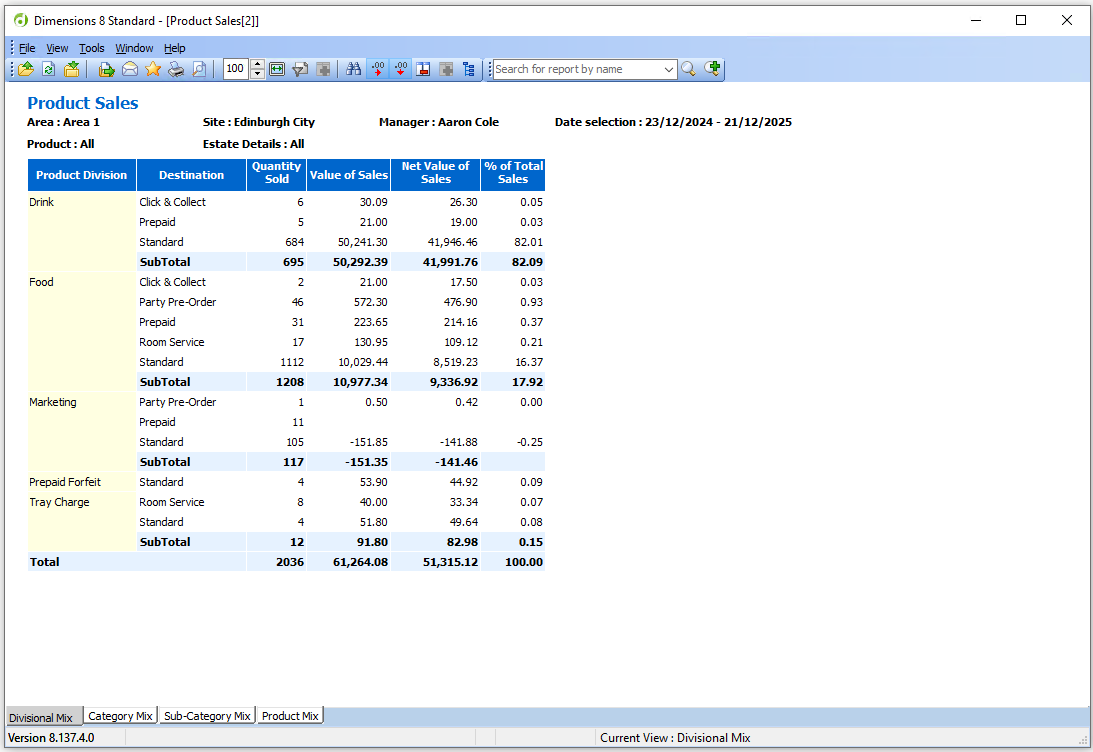This screenshot has height=752, width=1093.
Task: Click the print report icon
Action: [x=176, y=69]
